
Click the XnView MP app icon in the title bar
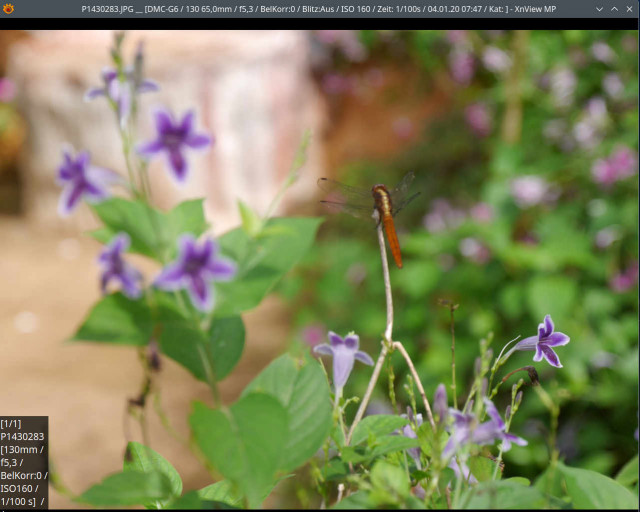point(8,9)
